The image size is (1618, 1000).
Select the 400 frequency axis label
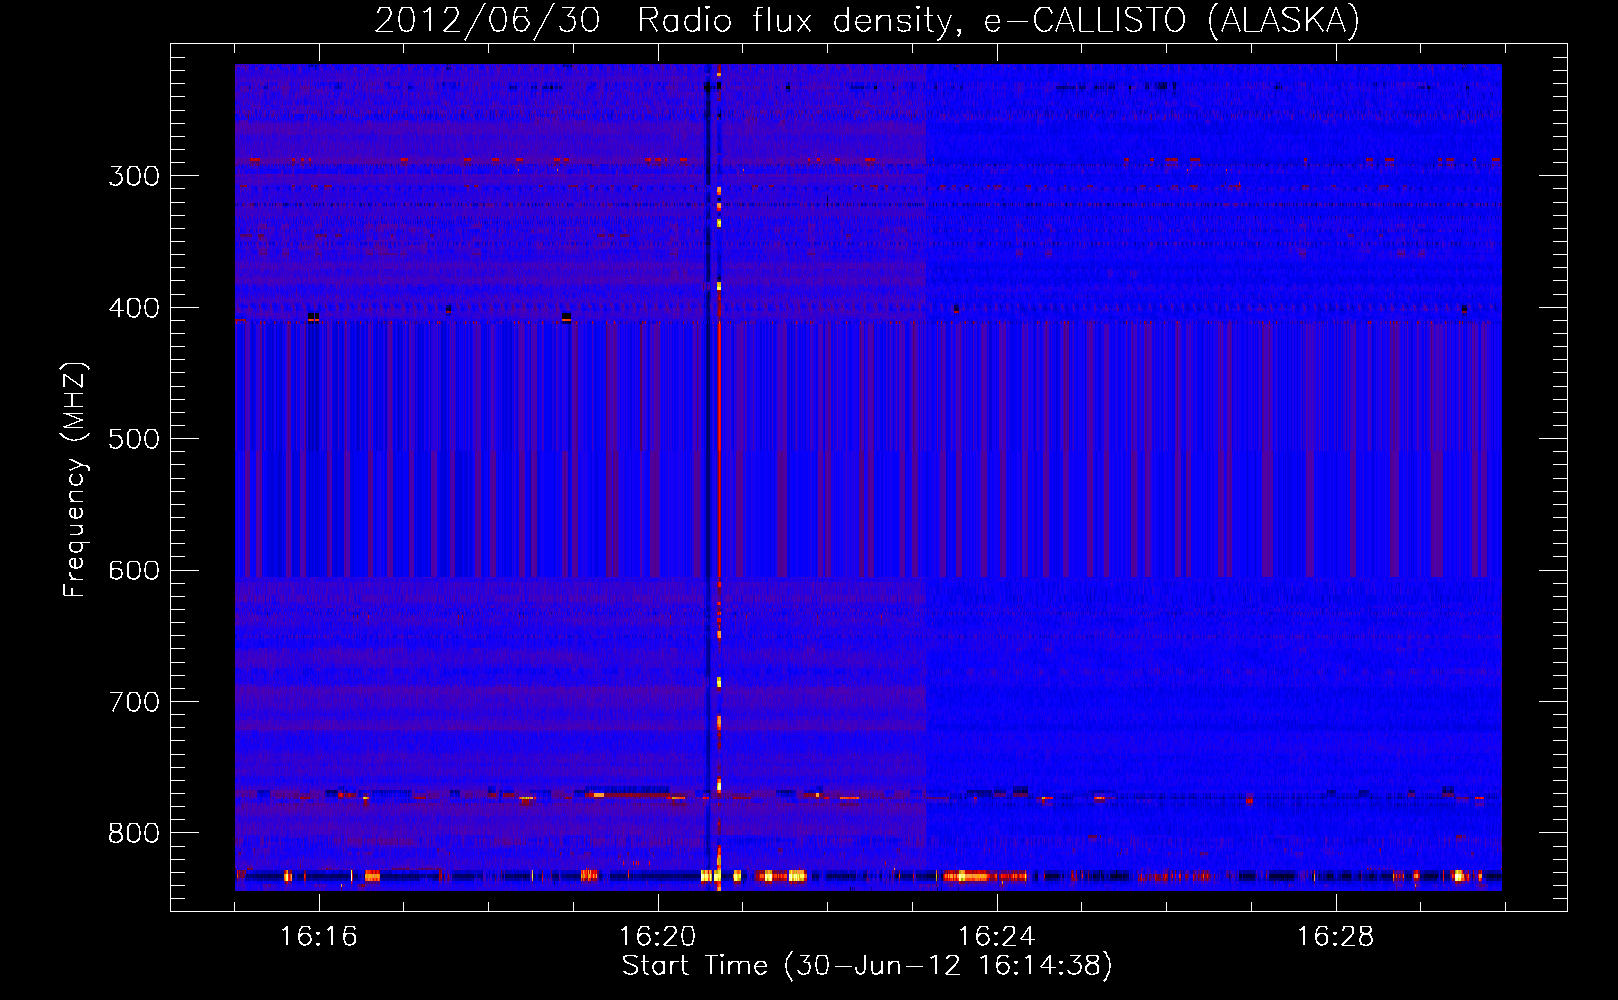[134, 308]
